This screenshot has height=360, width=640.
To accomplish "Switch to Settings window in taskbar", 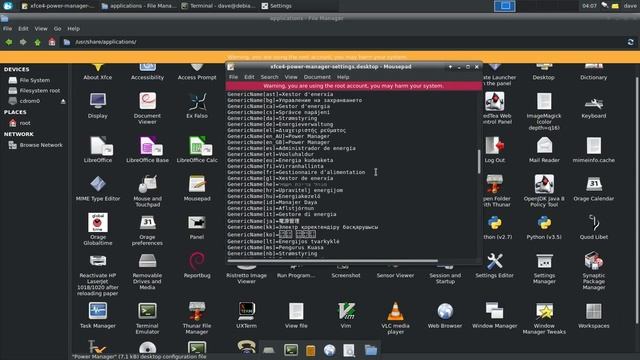I will click(x=277, y=6).
